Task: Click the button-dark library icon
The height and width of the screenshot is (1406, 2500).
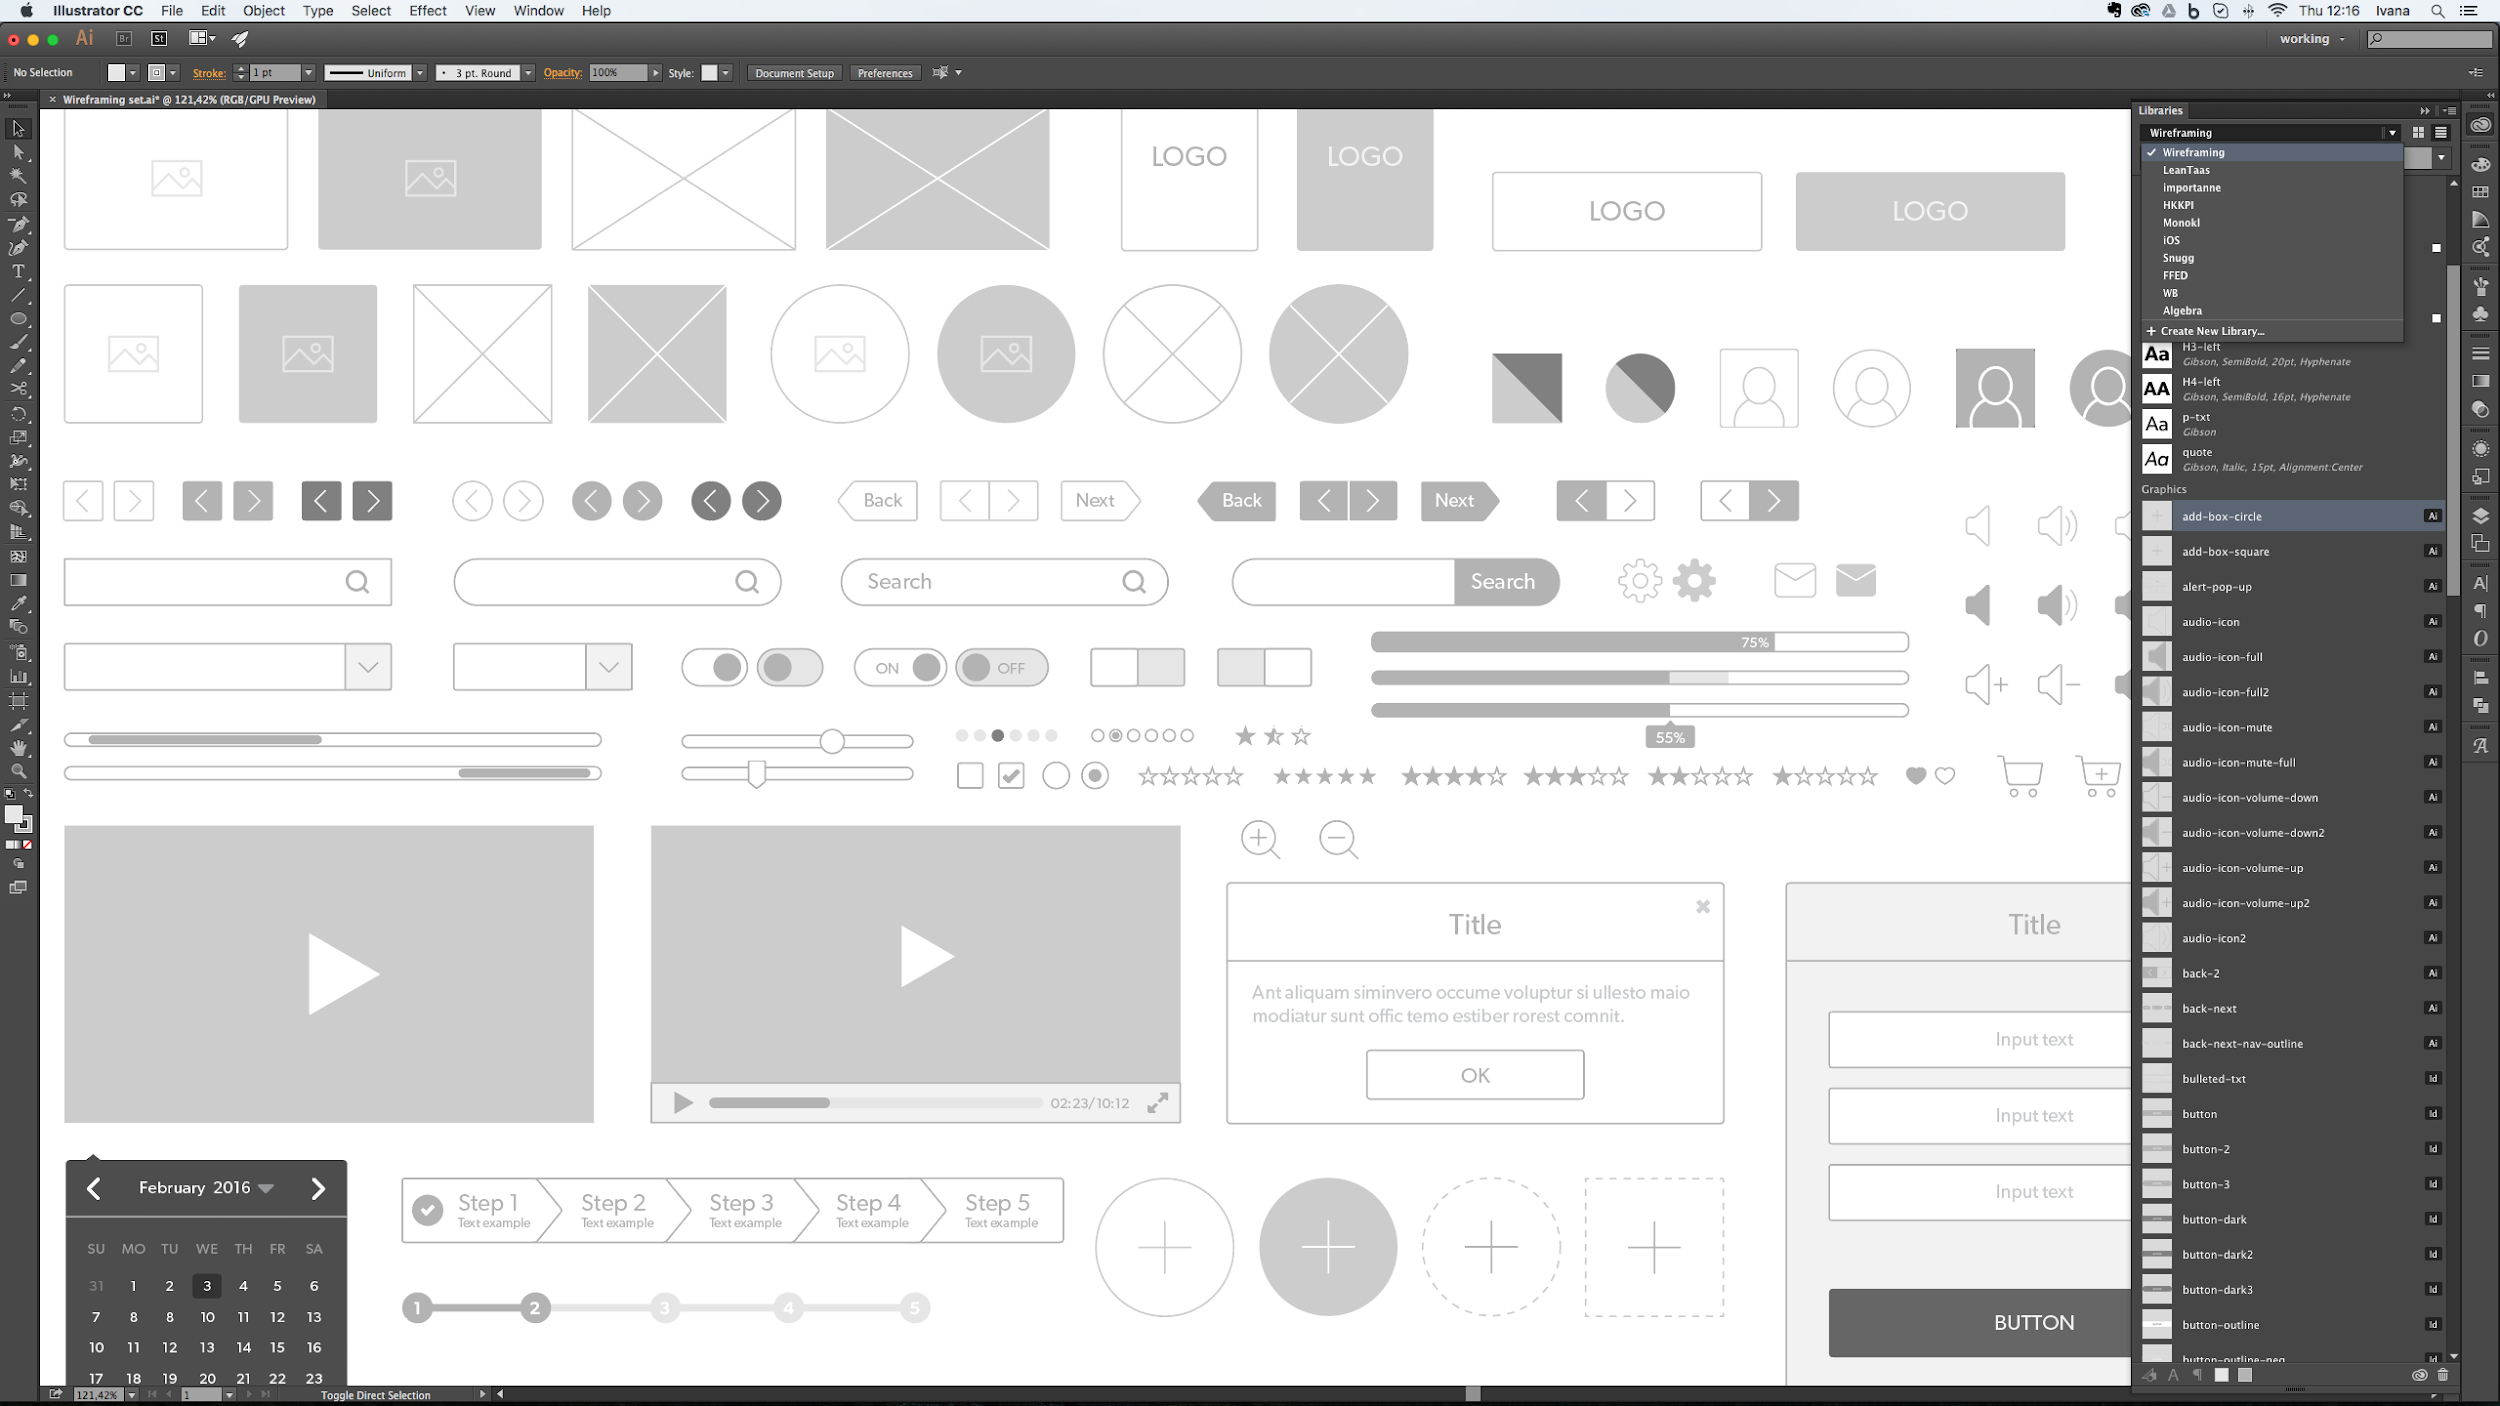Action: (2158, 1219)
